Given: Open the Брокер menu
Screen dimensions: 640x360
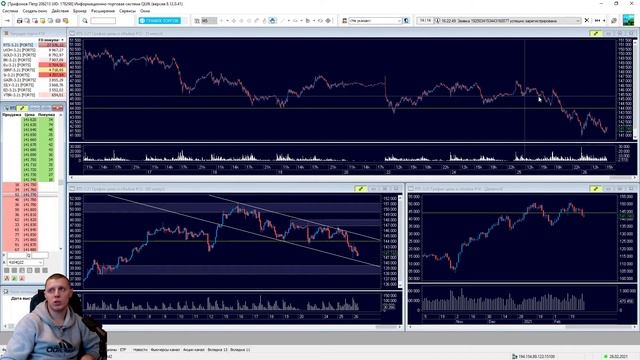Looking at the screenshot, I should click(80, 11).
